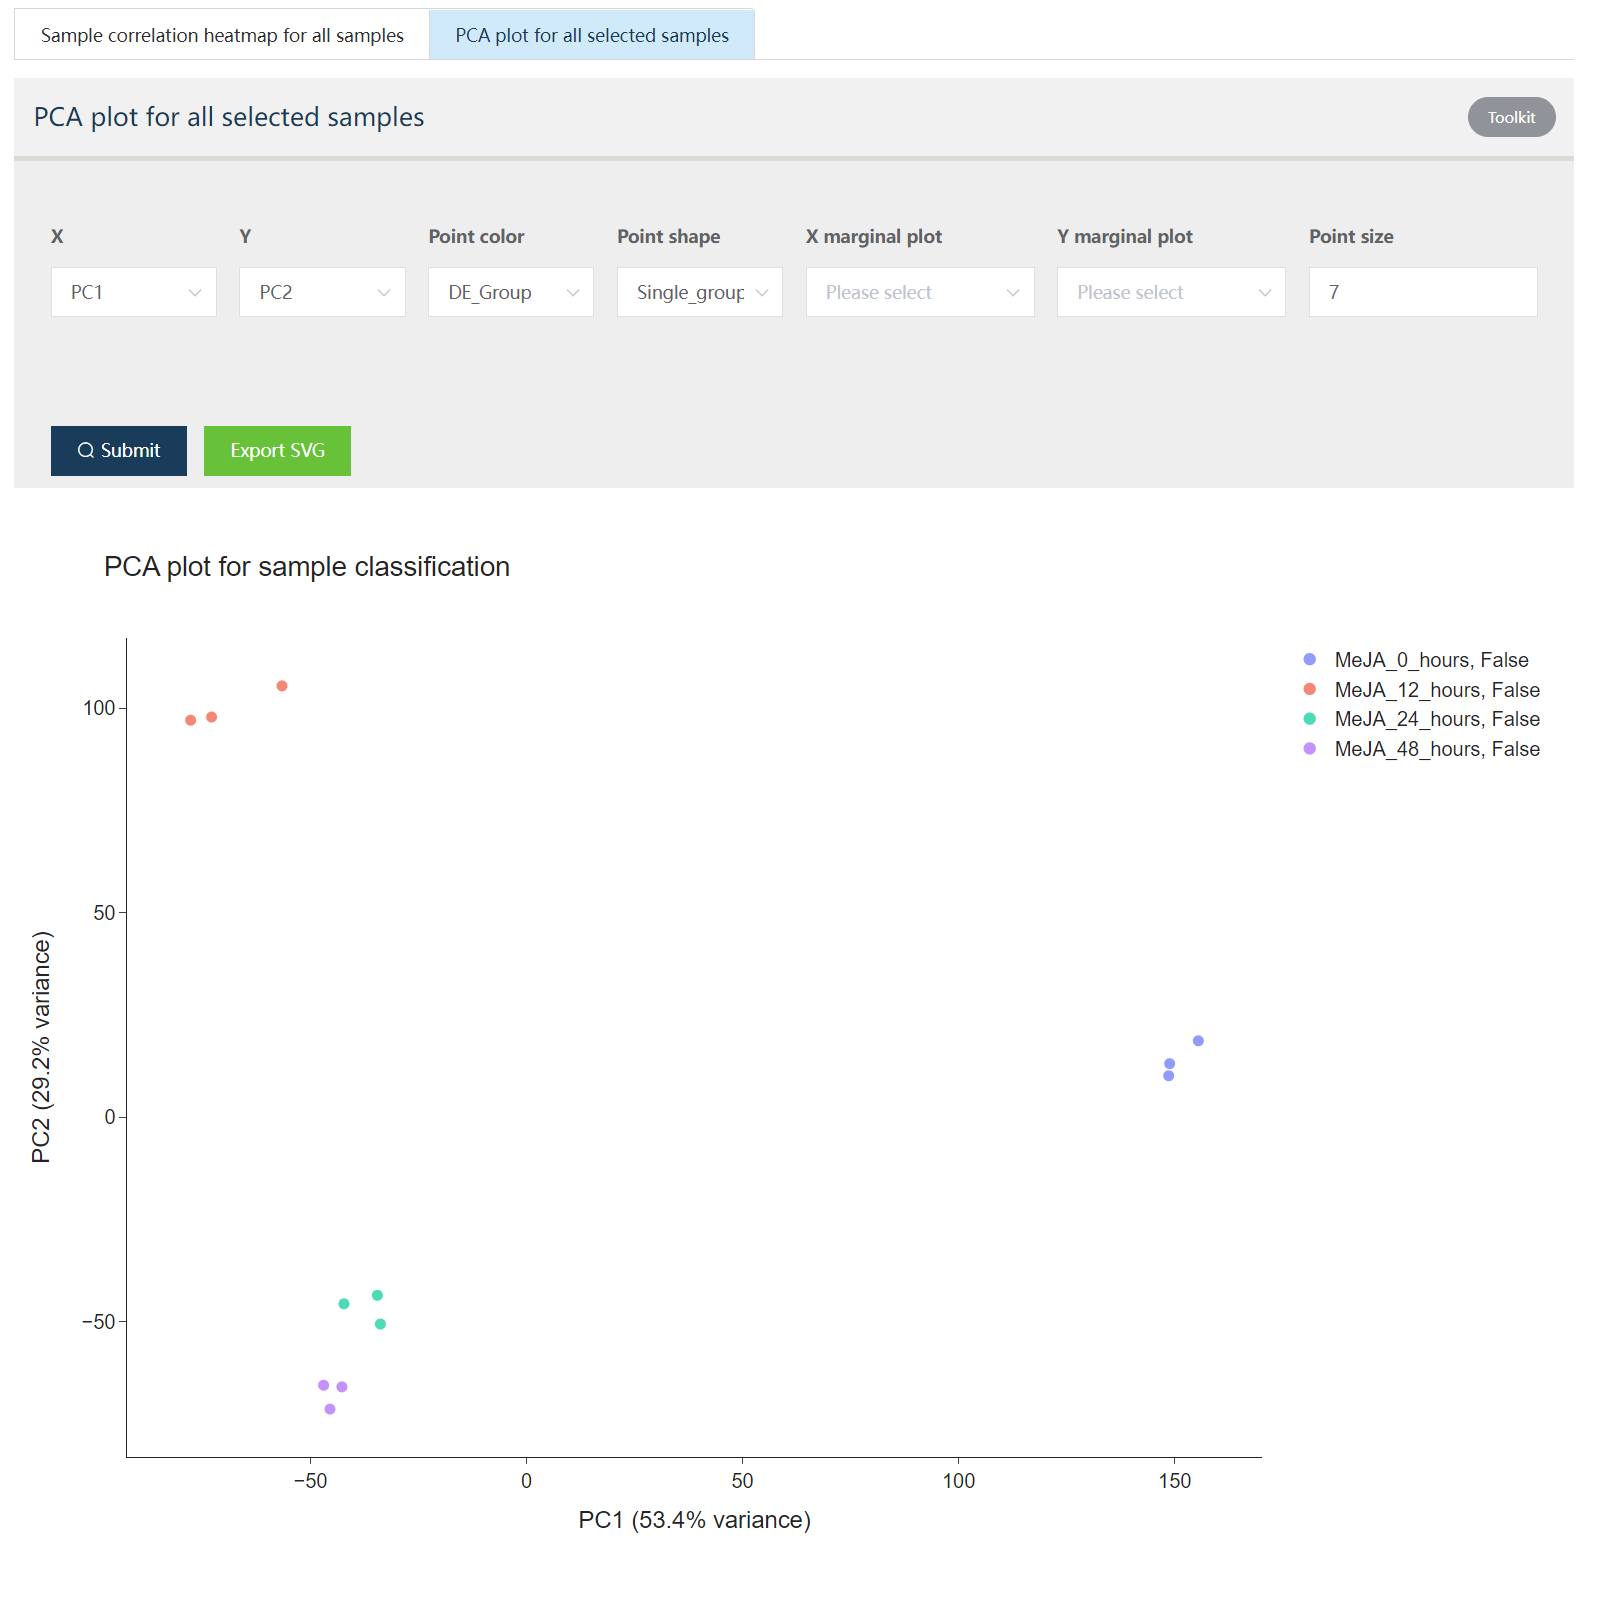Select PCA plot for all selected samples tab
The height and width of the screenshot is (1613, 1611).
click(592, 35)
